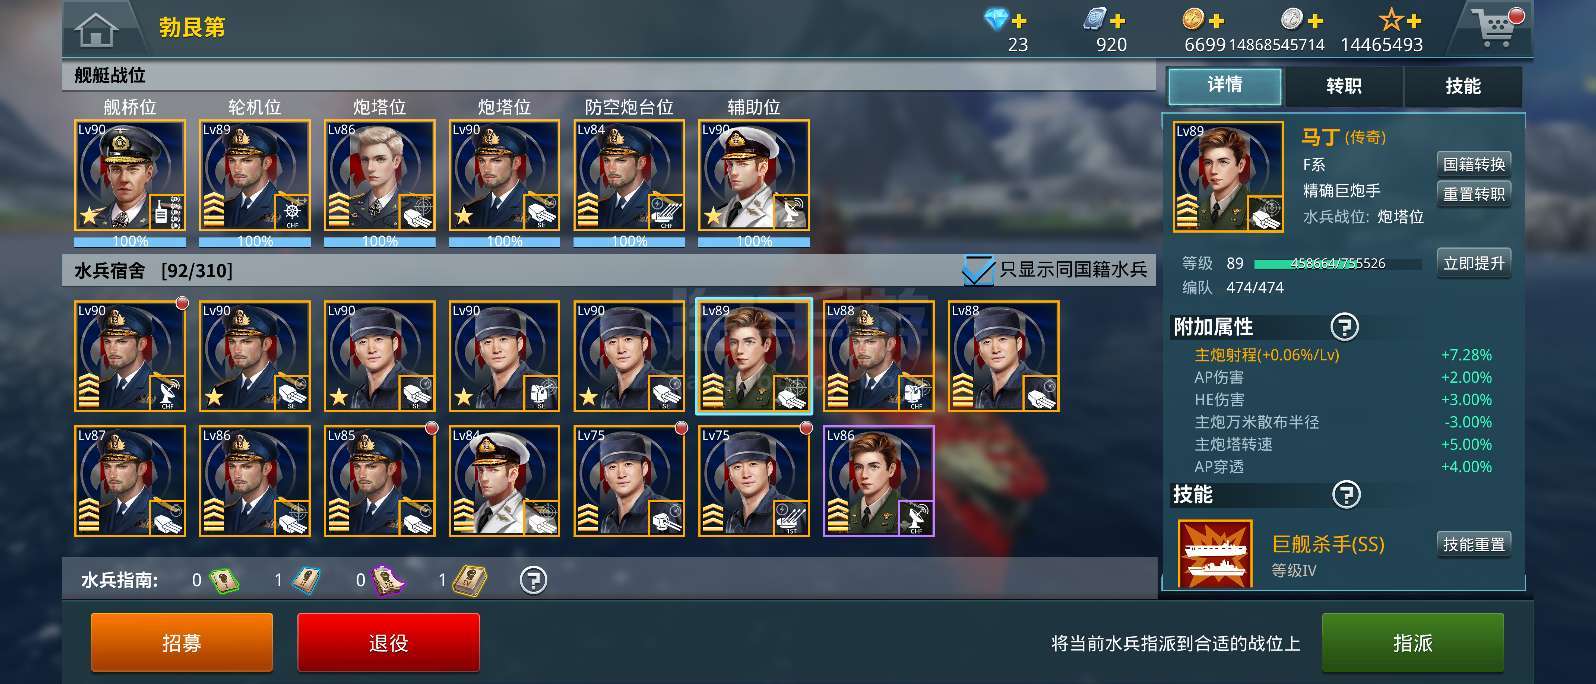Click the green 指派 button
This screenshot has width=1596, height=684.
click(1413, 643)
